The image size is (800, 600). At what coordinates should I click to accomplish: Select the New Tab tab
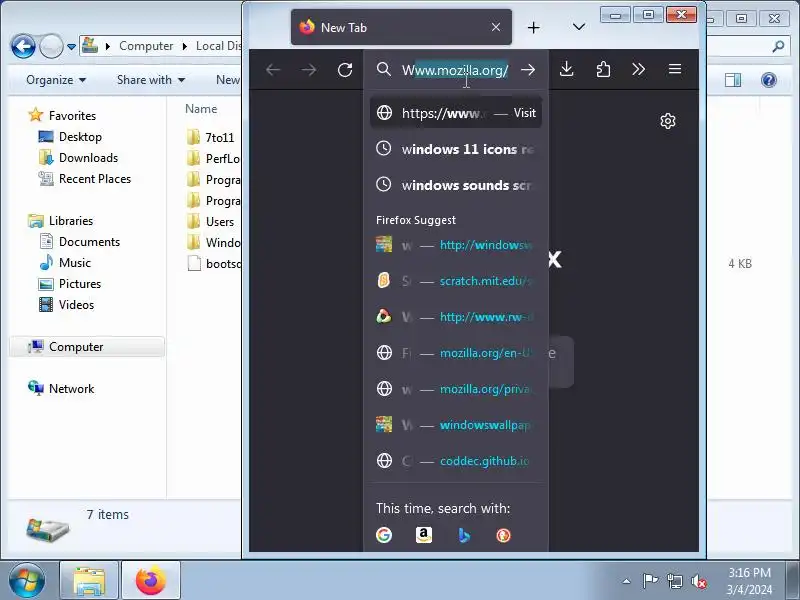401,27
